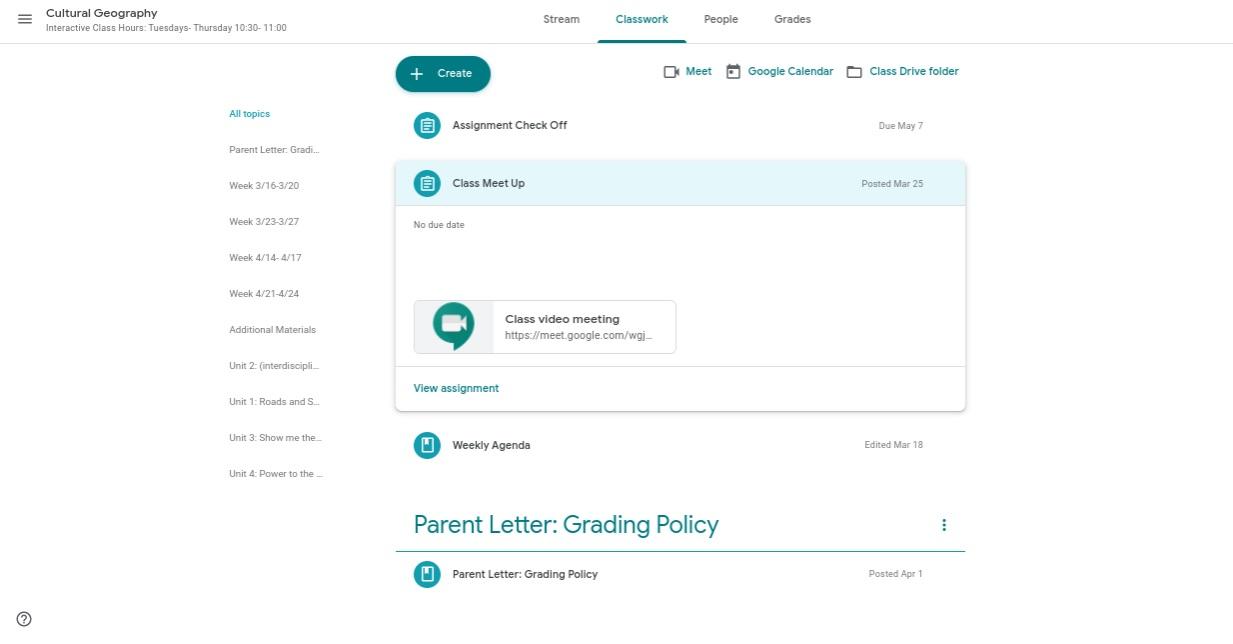Click the Assignment Check Off clipboard icon
Image resolution: width=1233 pixels, height=644 pixels.
[427, 126]
